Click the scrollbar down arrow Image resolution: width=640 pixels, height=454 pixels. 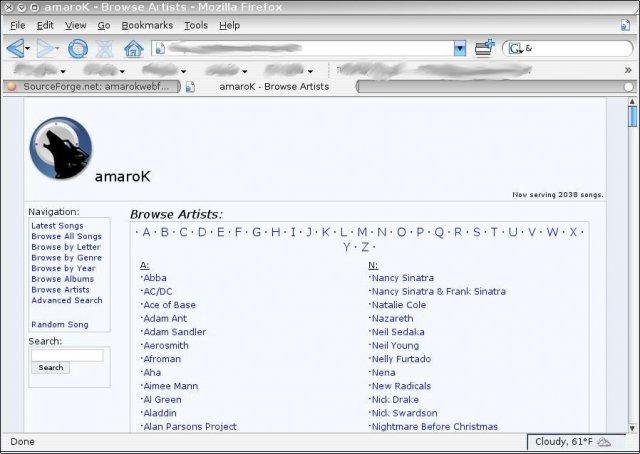[x=632, y=428]
